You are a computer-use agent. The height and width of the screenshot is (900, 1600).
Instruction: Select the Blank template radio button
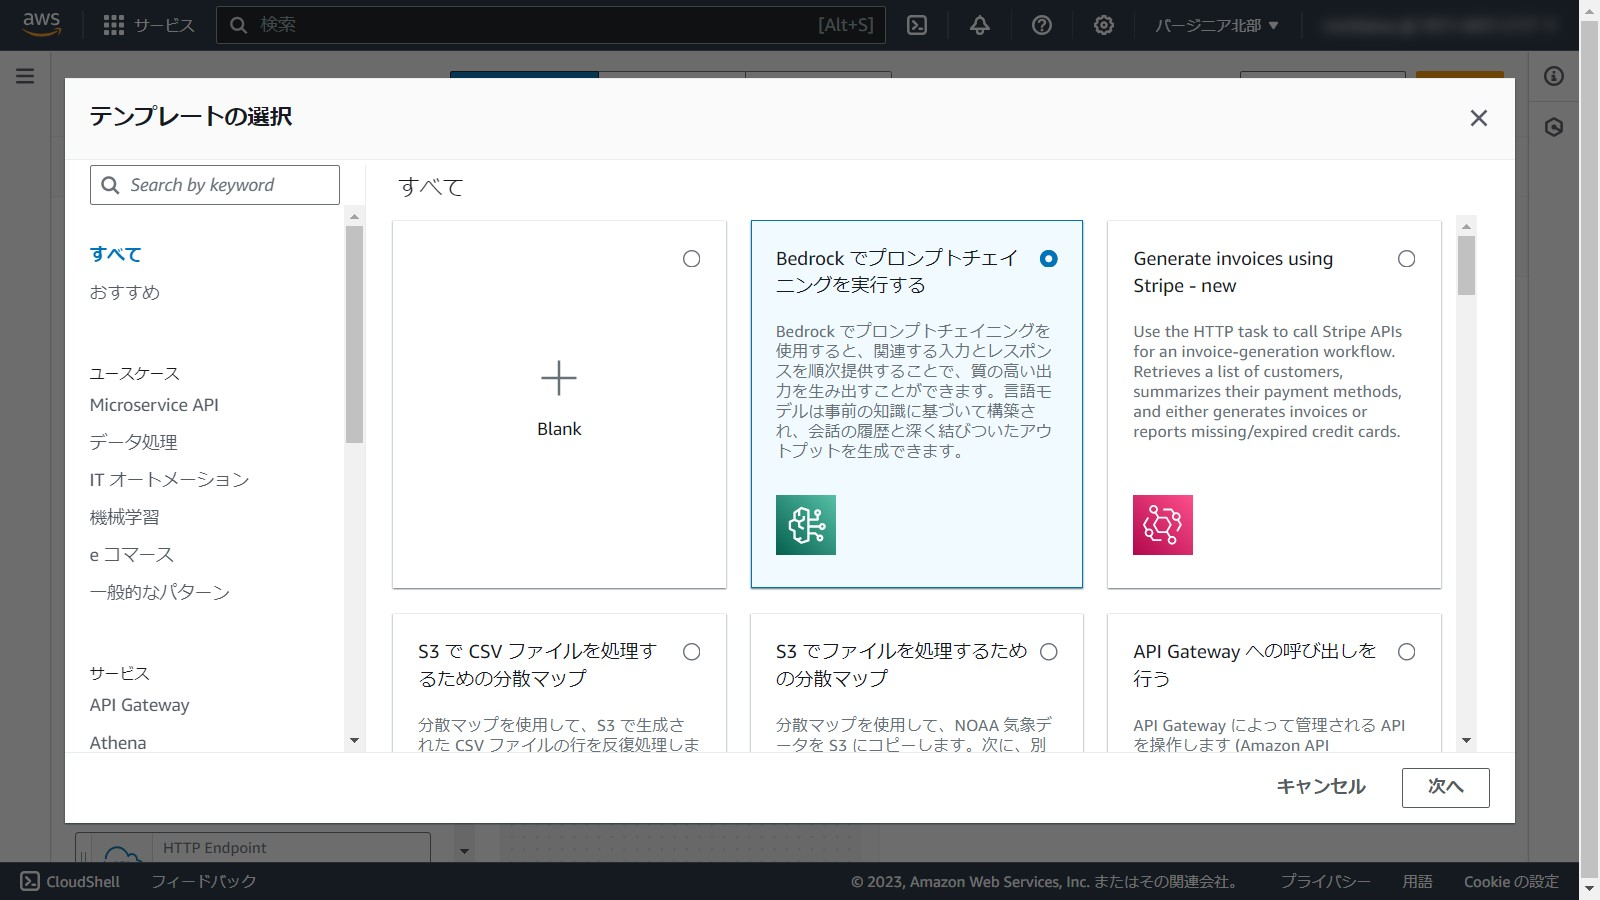click(691, 259)
